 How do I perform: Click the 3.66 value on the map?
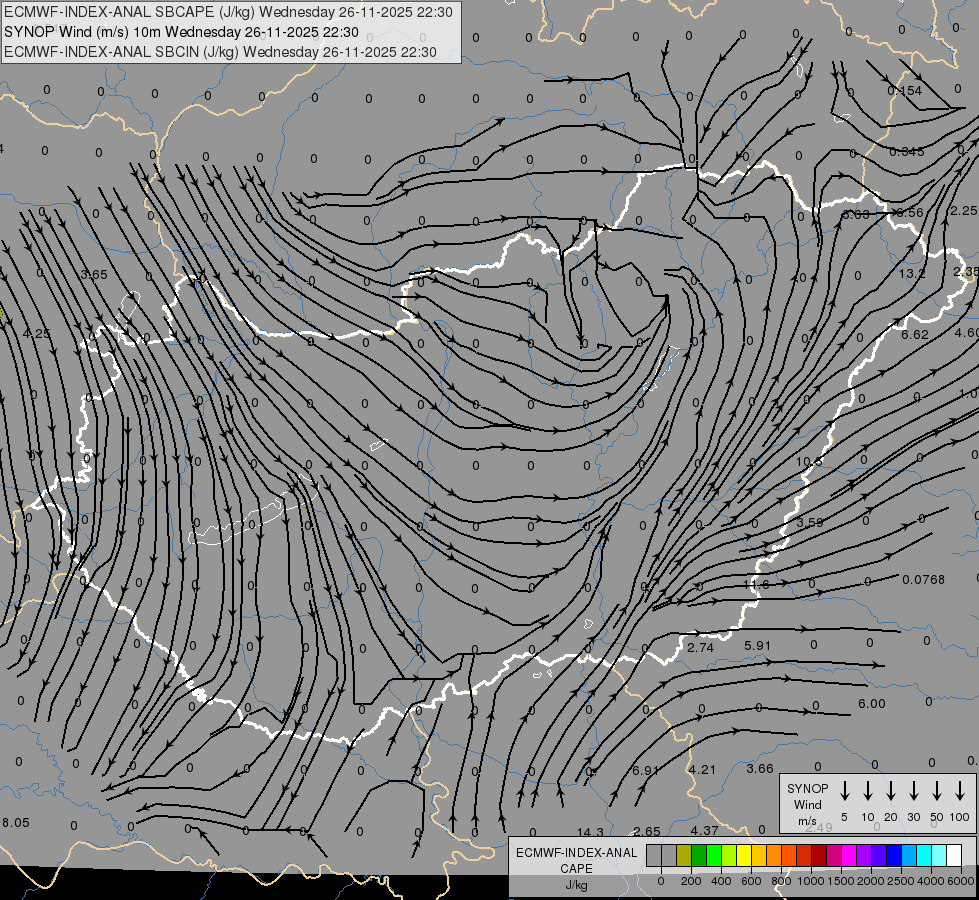[x=760, y=768]
